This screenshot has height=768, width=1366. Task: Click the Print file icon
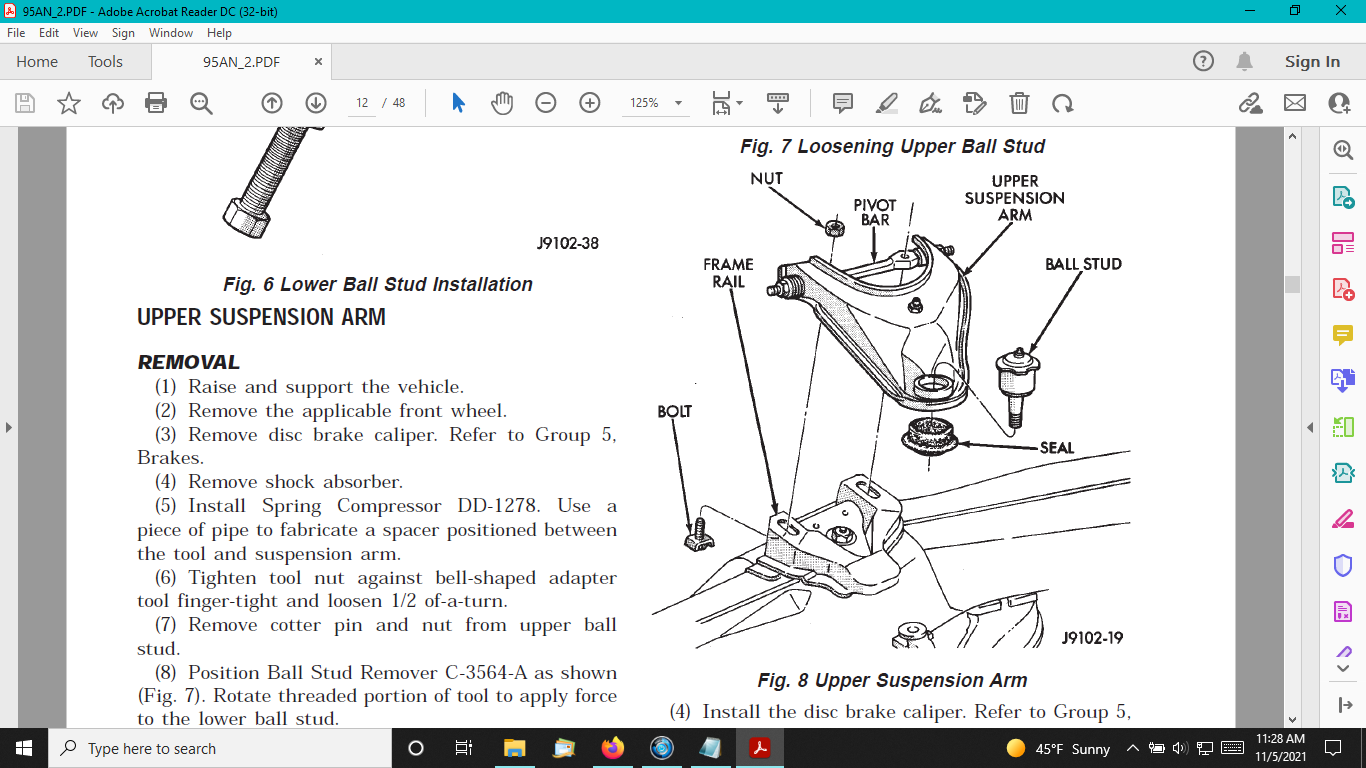coord(155,103)
